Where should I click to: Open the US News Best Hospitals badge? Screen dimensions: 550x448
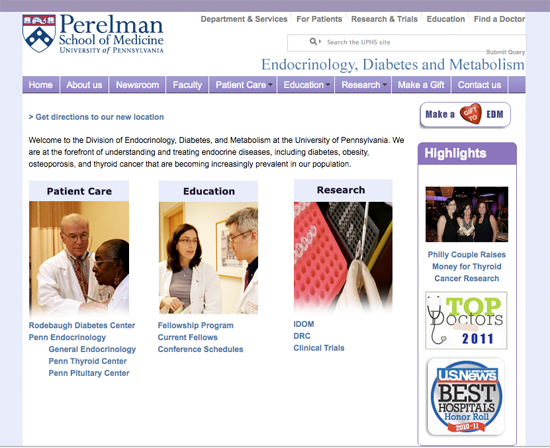(466, 397)
